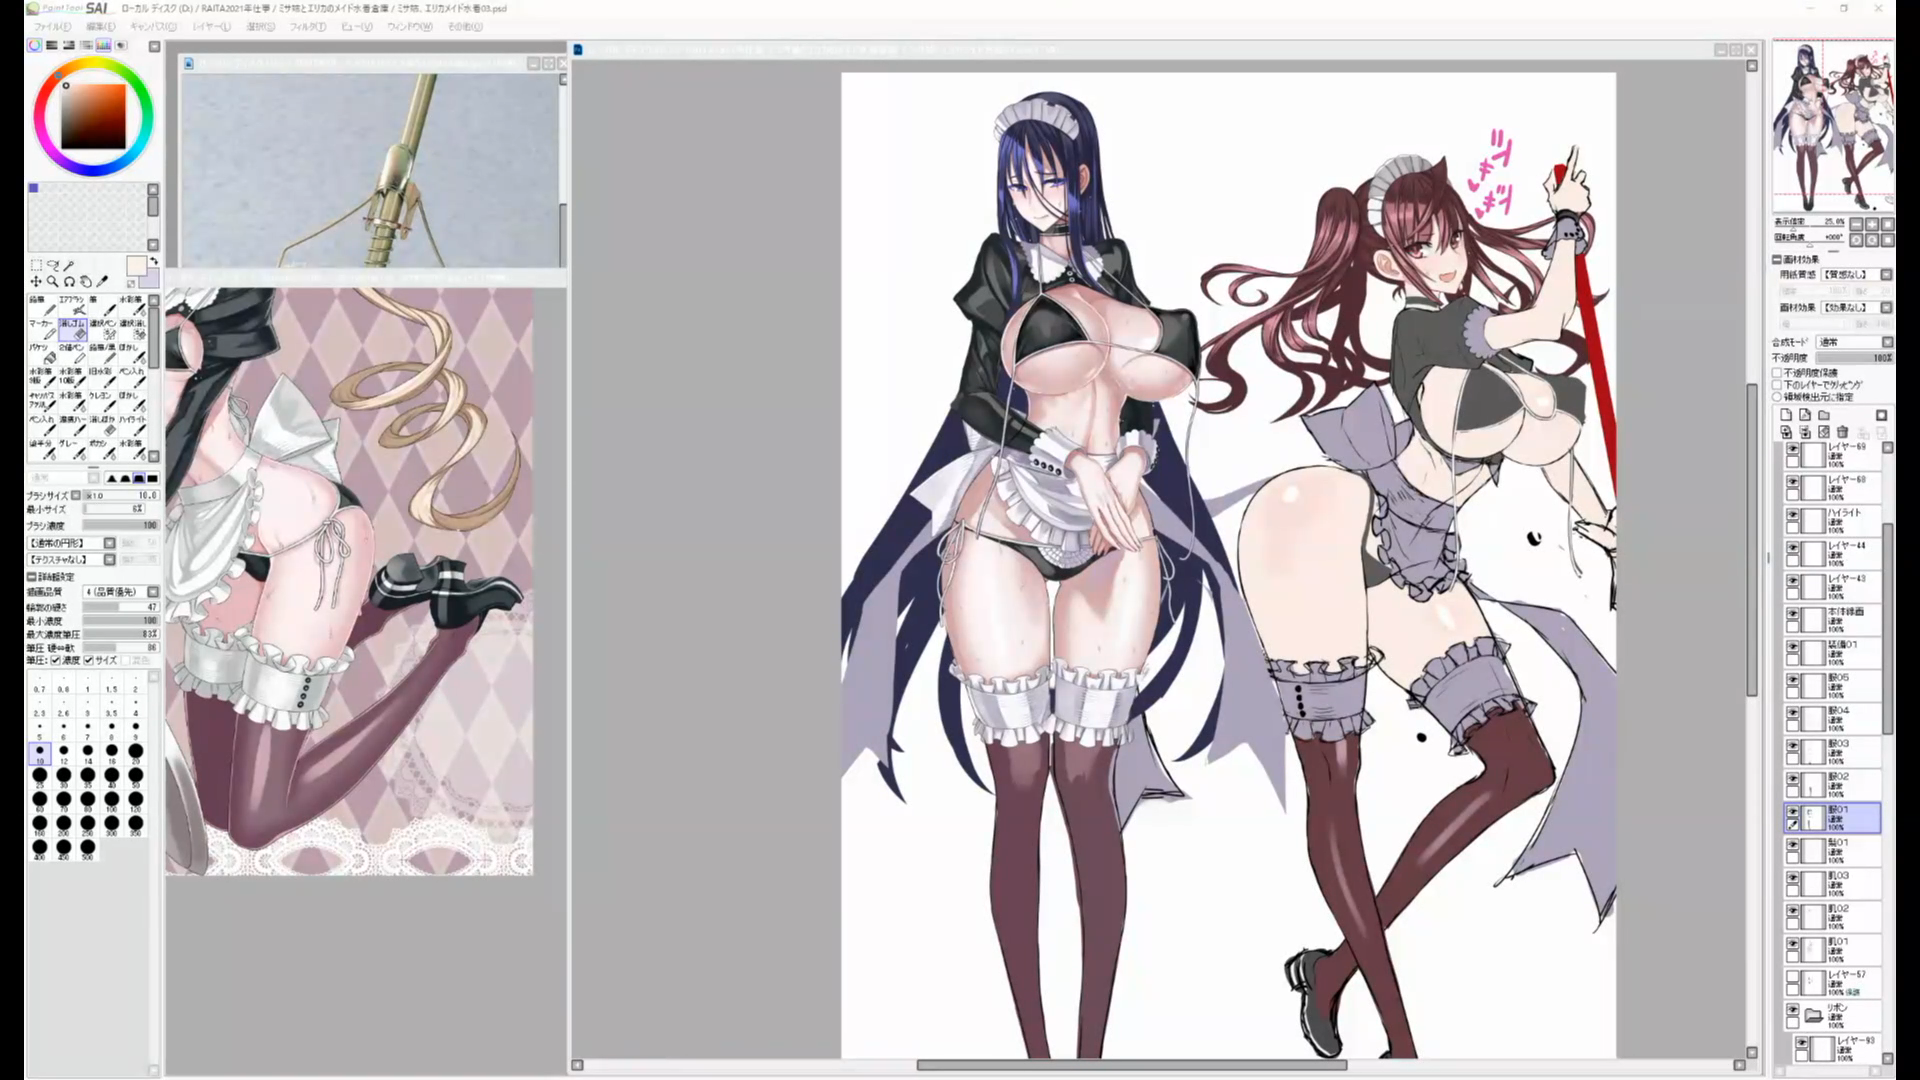Hide レイヤー44 using its eye icon

point(1793,548)
